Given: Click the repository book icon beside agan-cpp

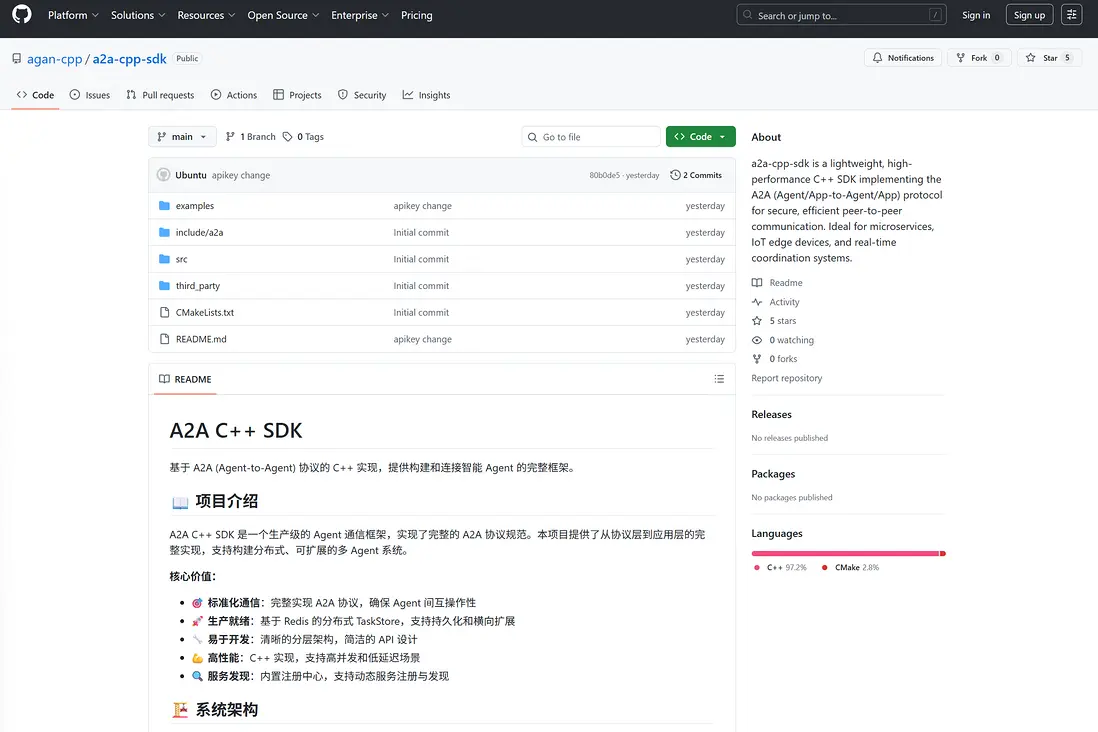Looking at the screenshot, I should click(x=16, y=59).
